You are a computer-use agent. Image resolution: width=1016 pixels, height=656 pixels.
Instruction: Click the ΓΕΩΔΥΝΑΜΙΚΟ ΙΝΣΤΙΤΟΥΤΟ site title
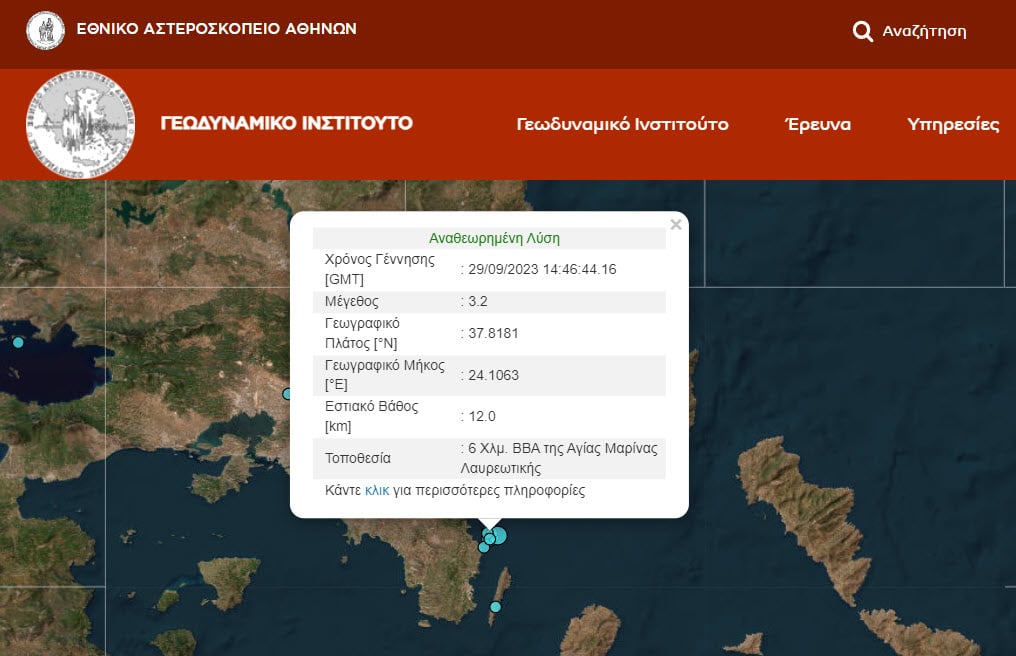(x=286, y=123)
